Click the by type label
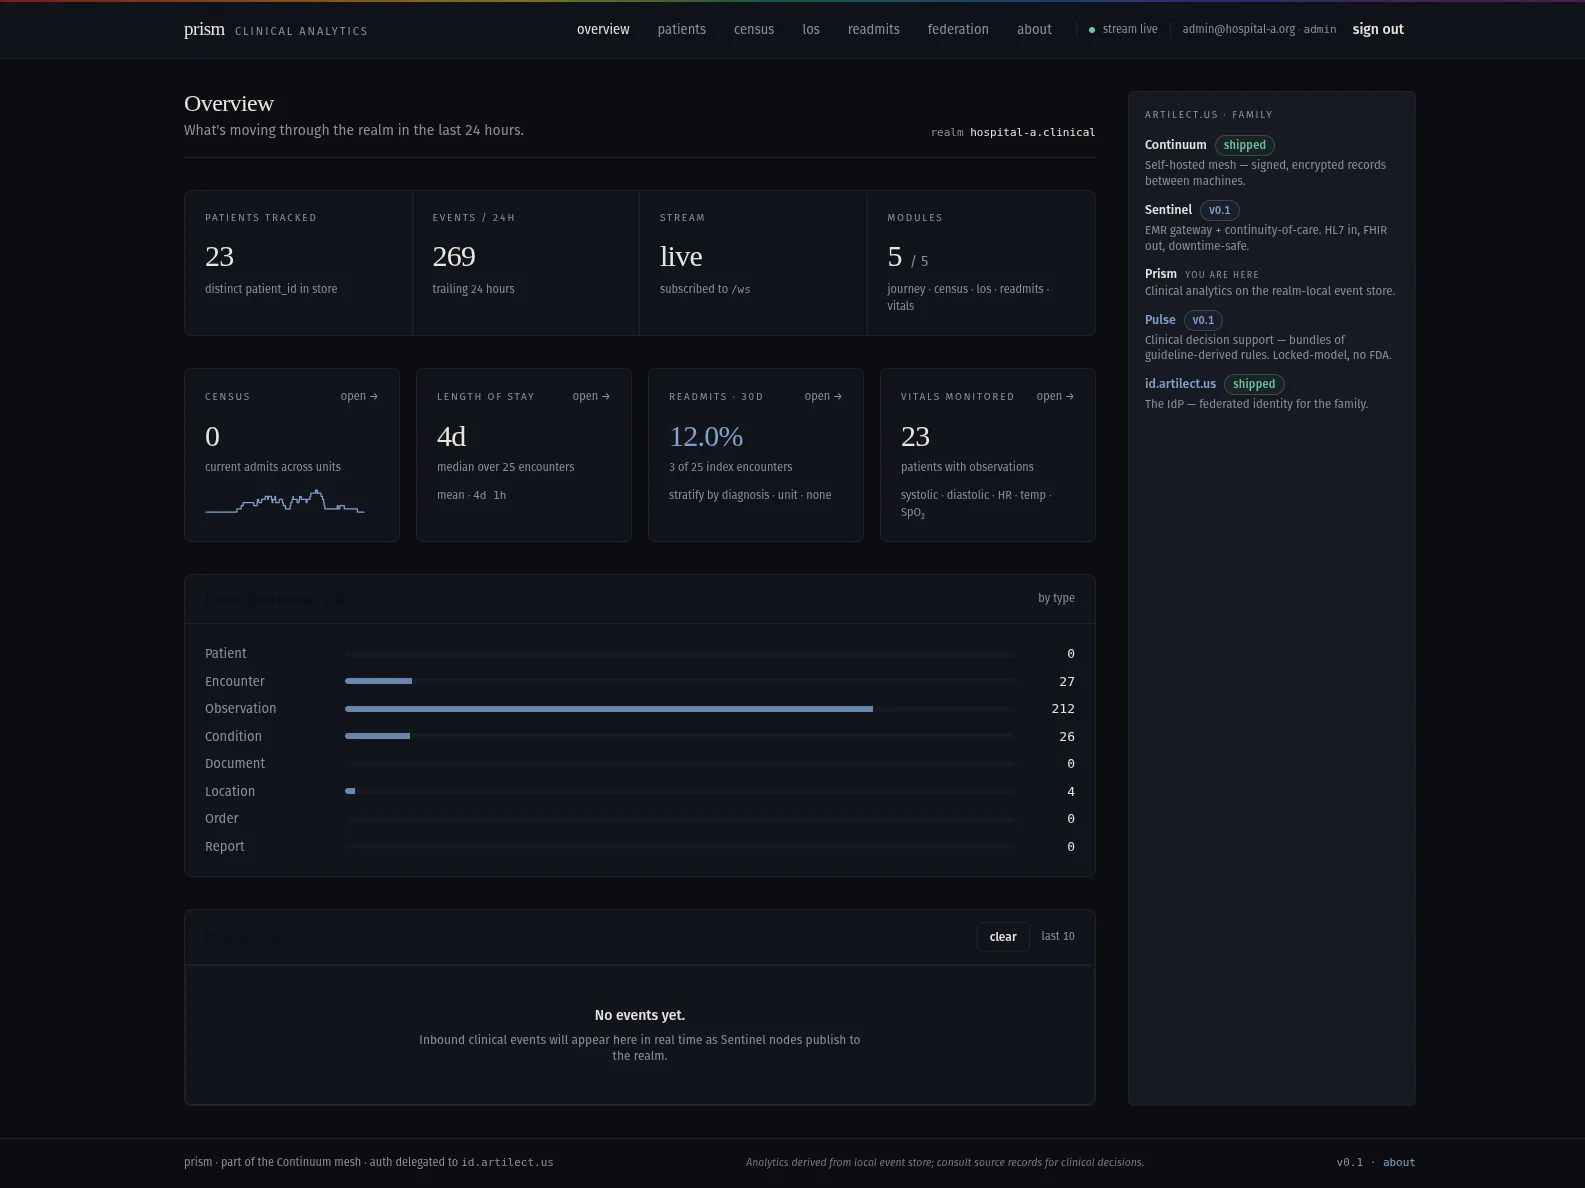Image resolution: width=1585 pixels, height=1188 pixels. tap(1056, 598)
